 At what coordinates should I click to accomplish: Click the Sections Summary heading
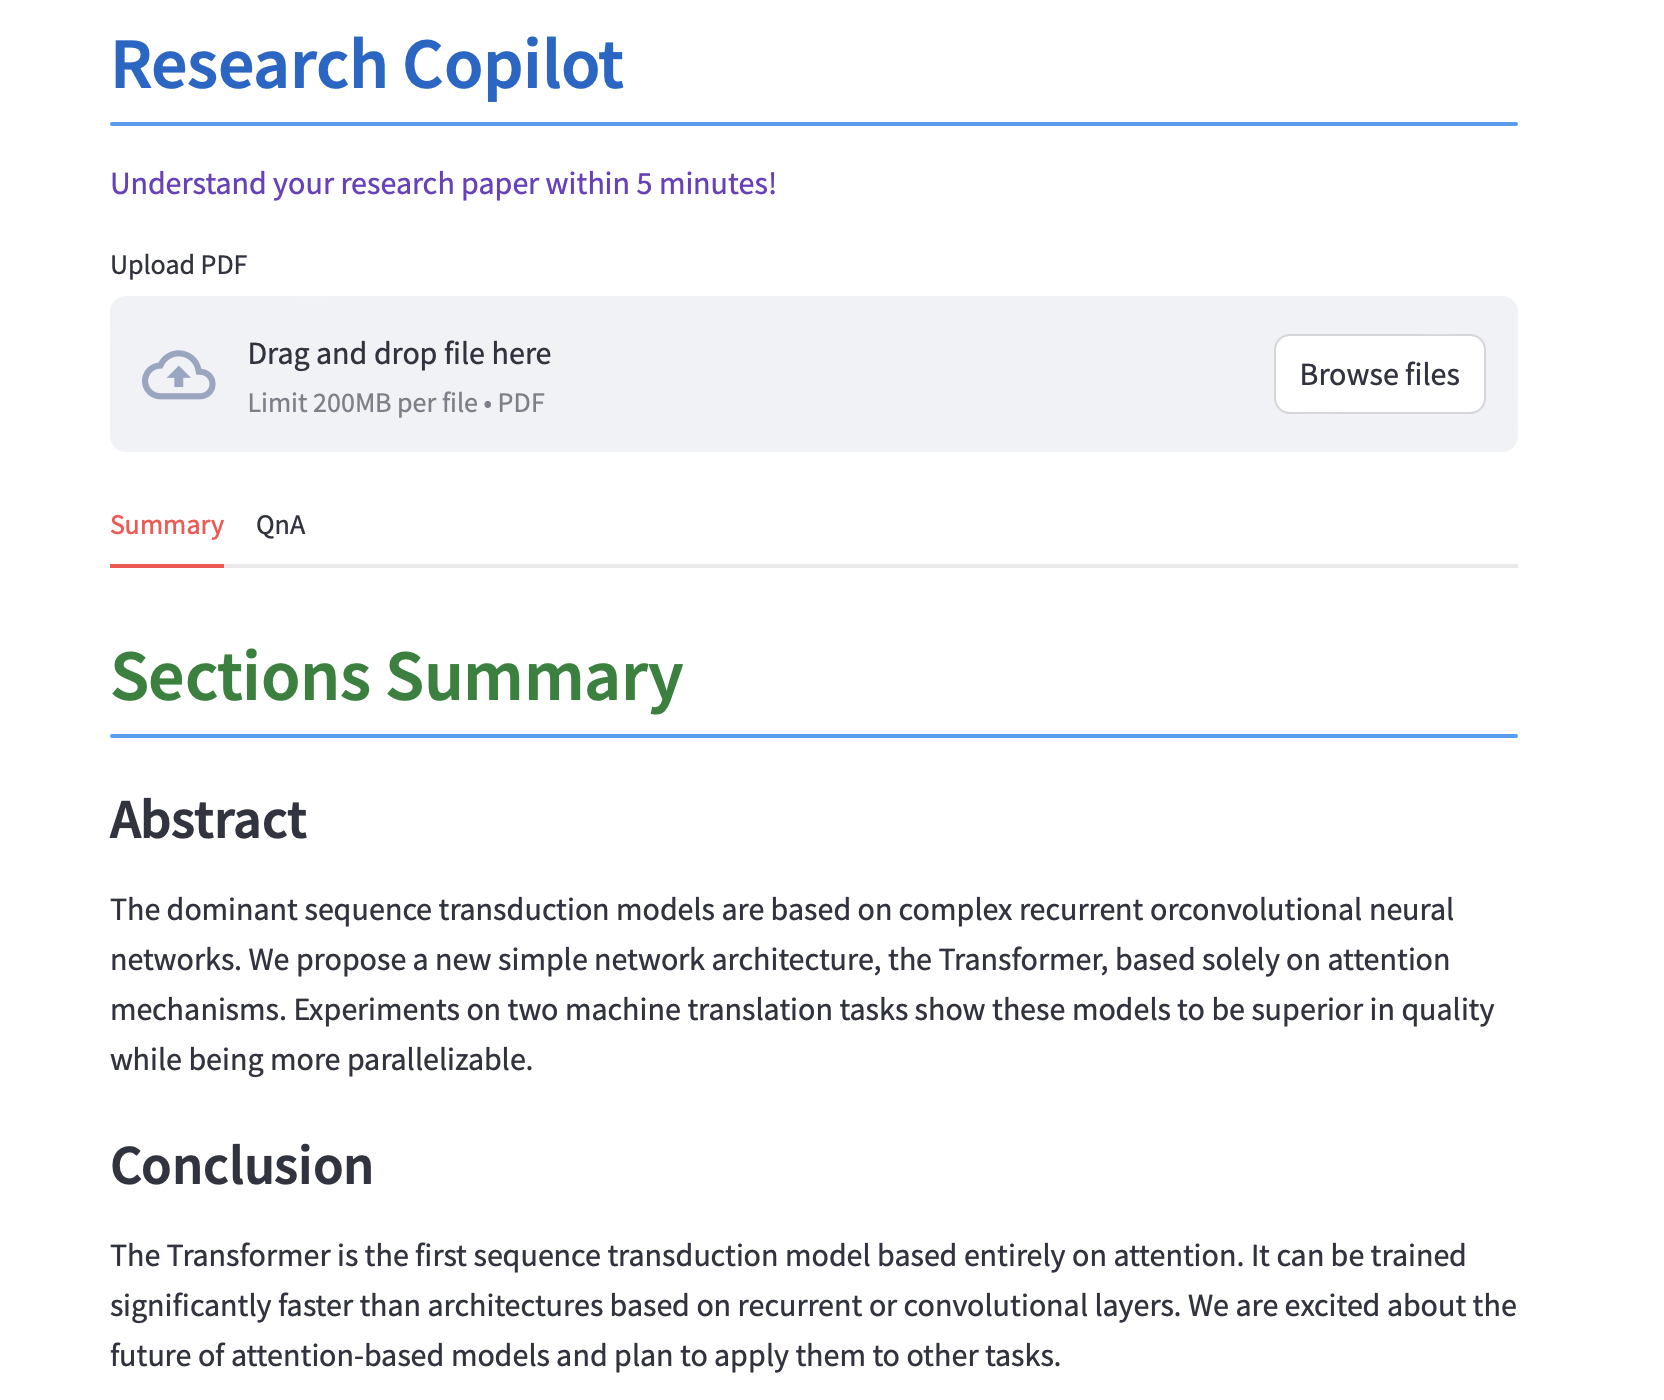point(396,677)
